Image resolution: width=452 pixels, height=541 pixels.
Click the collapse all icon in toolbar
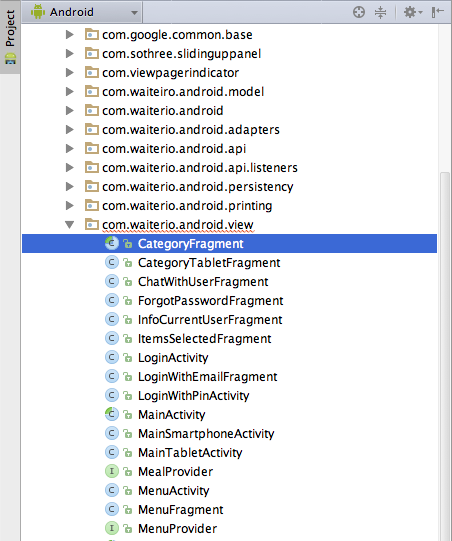pos(380,12)
